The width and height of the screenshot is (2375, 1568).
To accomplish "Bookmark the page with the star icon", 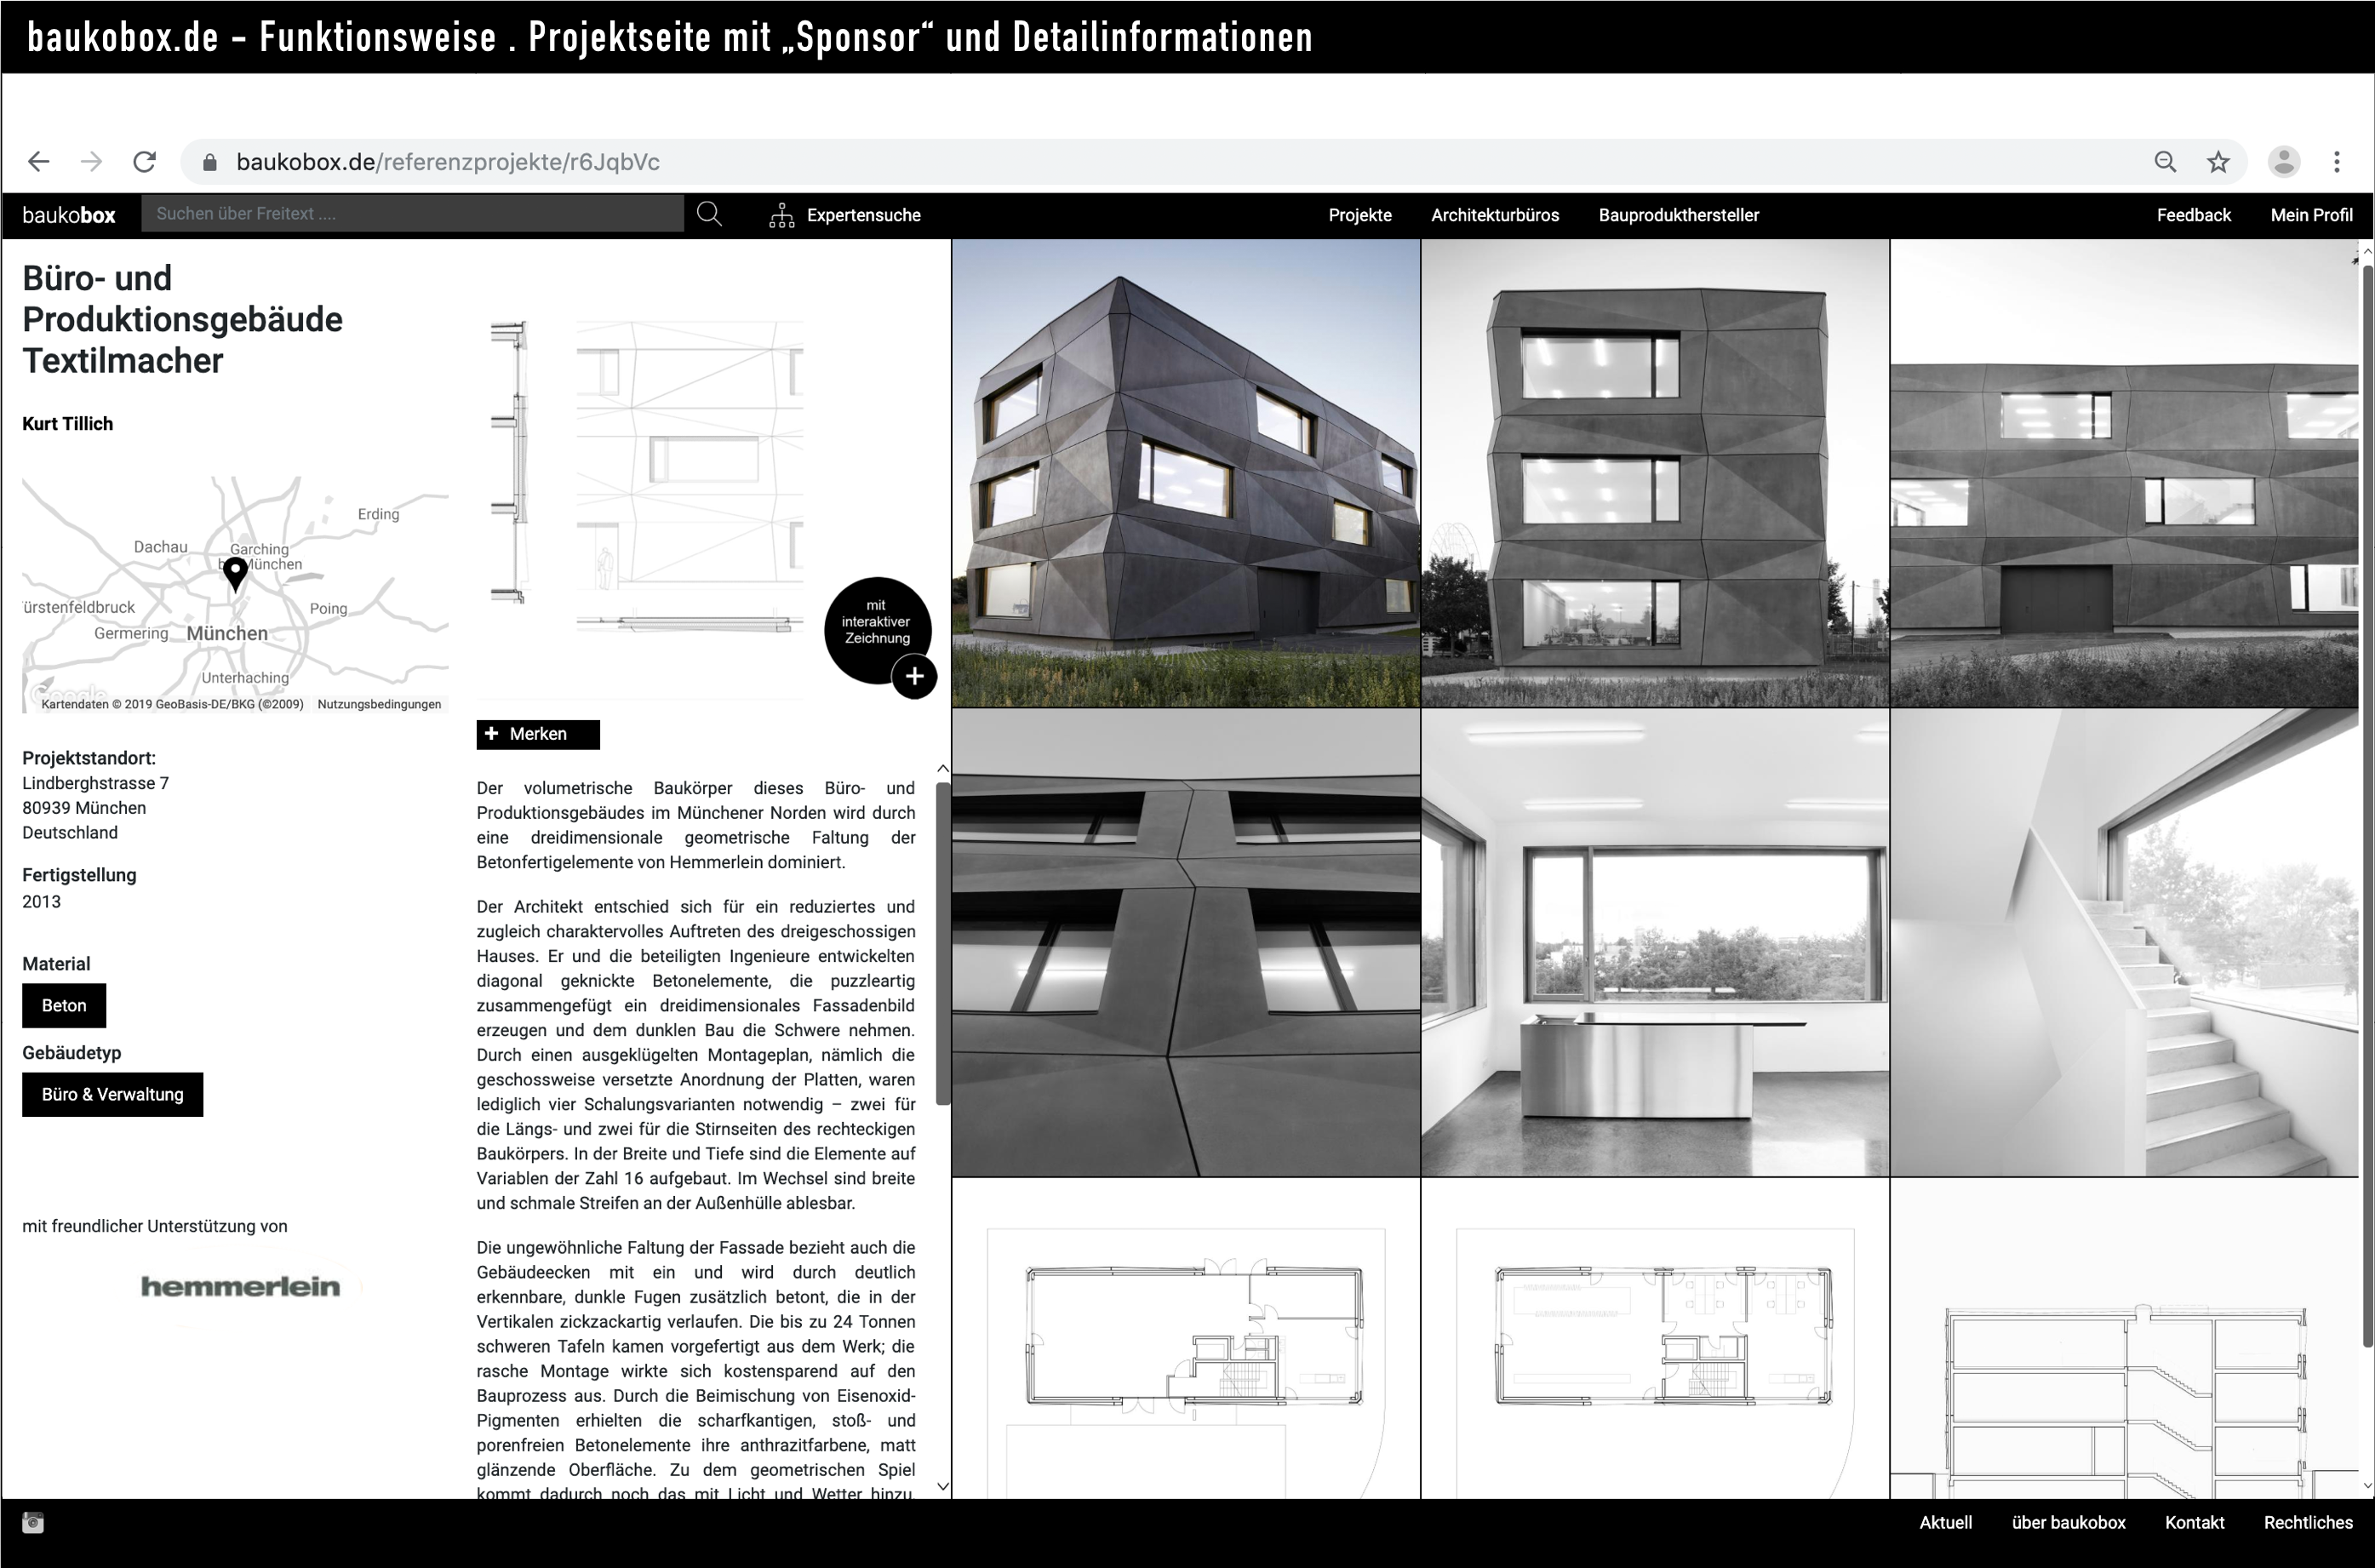I will (2218, 162).
